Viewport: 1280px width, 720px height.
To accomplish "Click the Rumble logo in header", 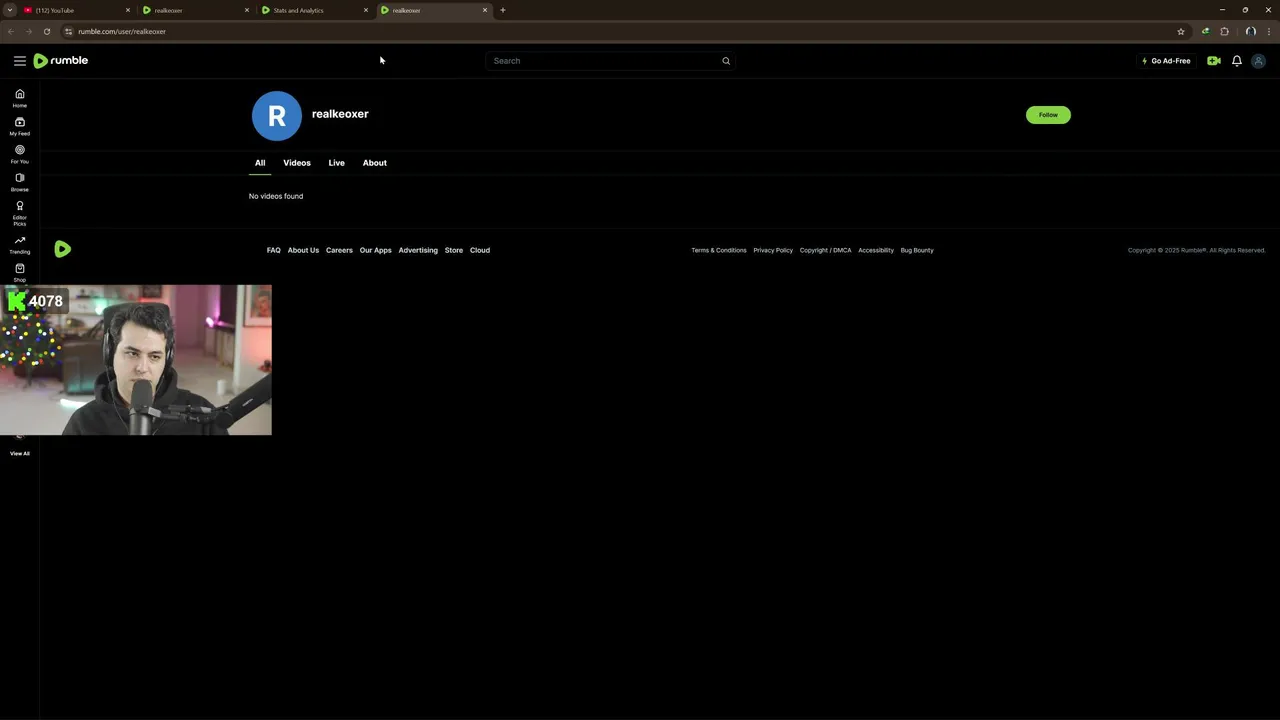I will pyautogui.click(x=61, y=61).
